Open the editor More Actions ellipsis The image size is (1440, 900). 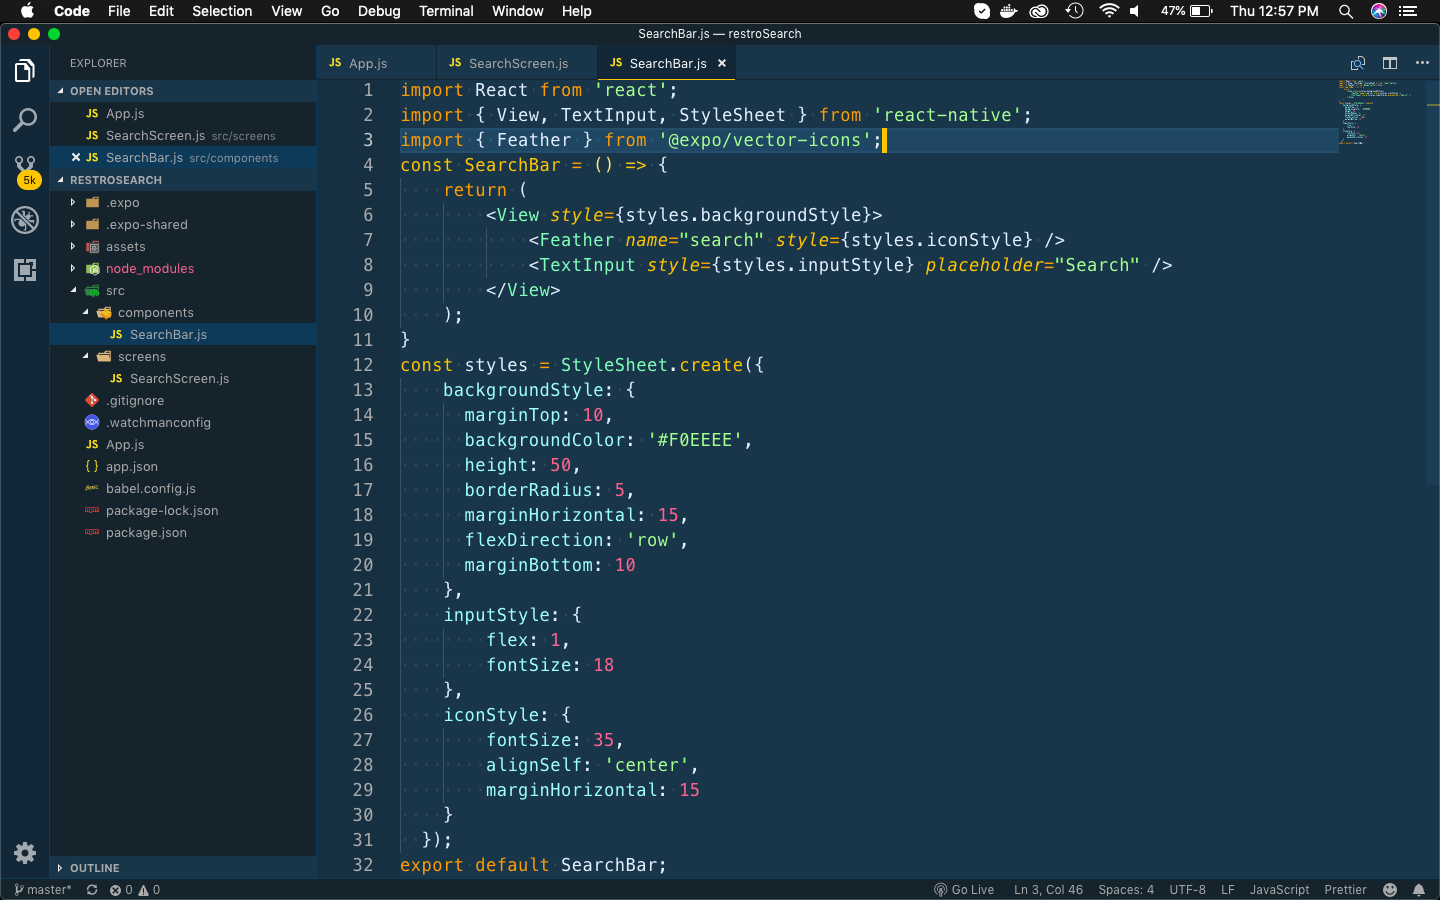(1422, 63)
